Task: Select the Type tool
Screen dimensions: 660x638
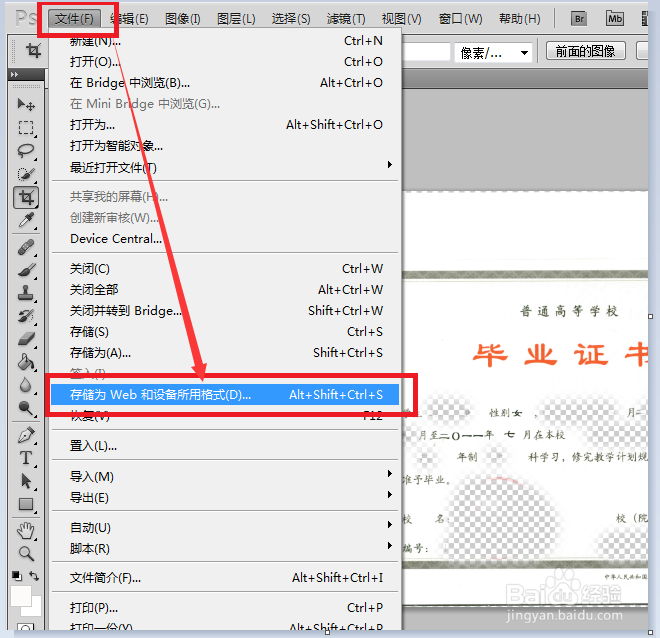Action: coord(26,458)
